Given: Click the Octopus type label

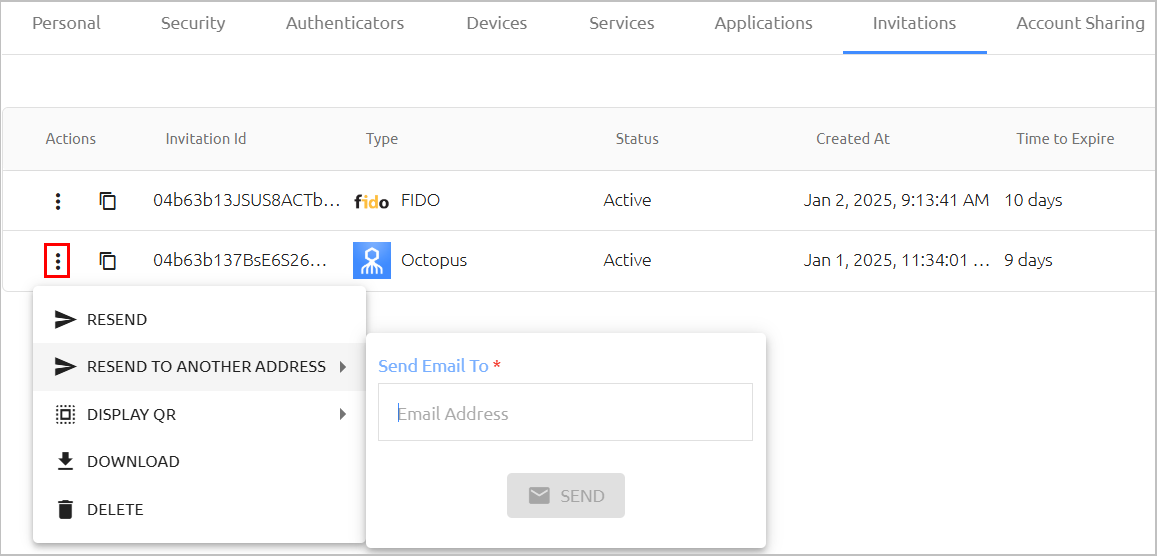Looking at the screenshot, I should pyautogui.click(x=434, y=260).
